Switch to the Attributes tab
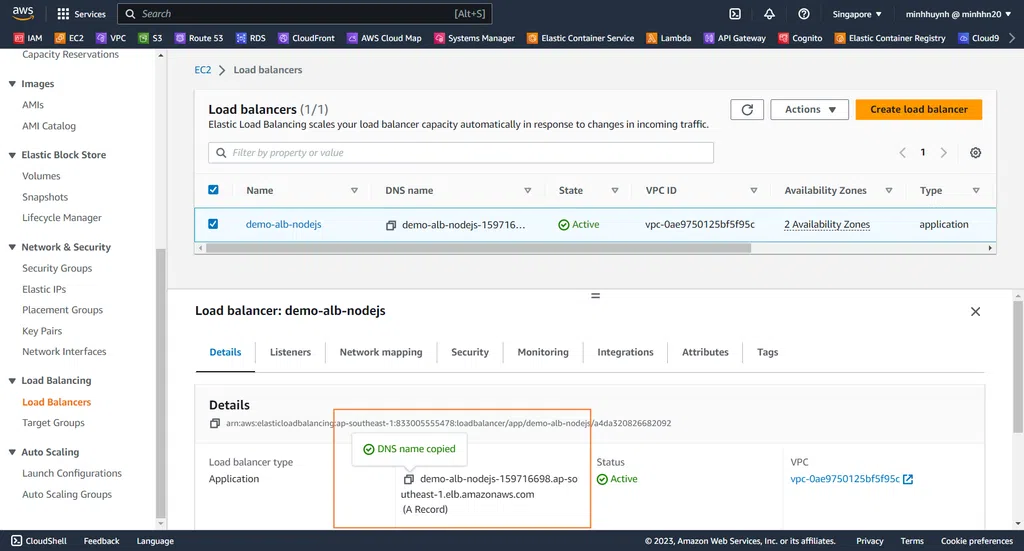Image resolution: width=1024 pixels, height=551 pixels. (705, 352)
